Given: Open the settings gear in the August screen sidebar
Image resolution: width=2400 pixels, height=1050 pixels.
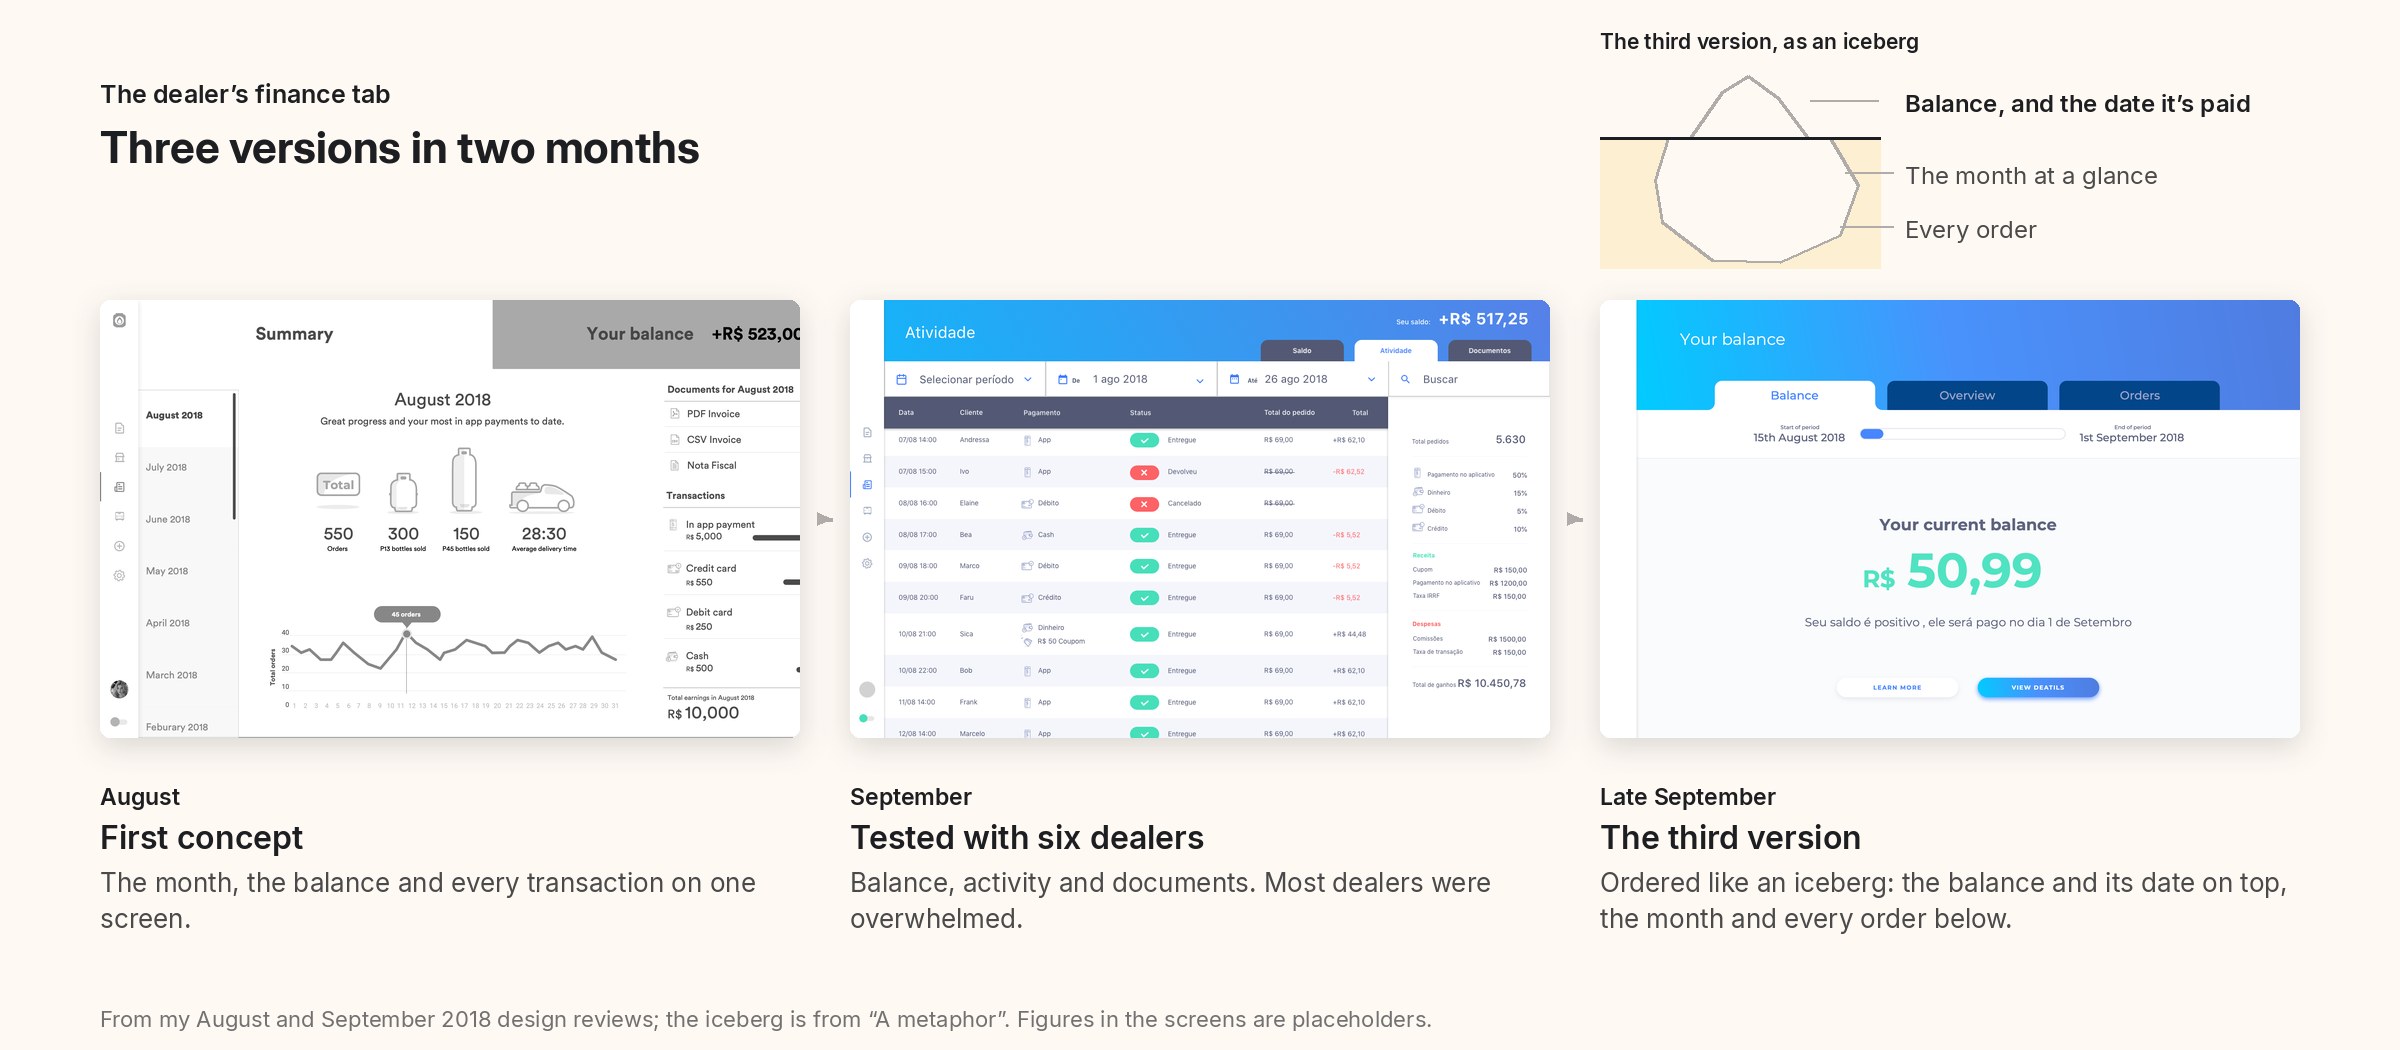Looking at the screenshot, I should [x=119, y=576].
